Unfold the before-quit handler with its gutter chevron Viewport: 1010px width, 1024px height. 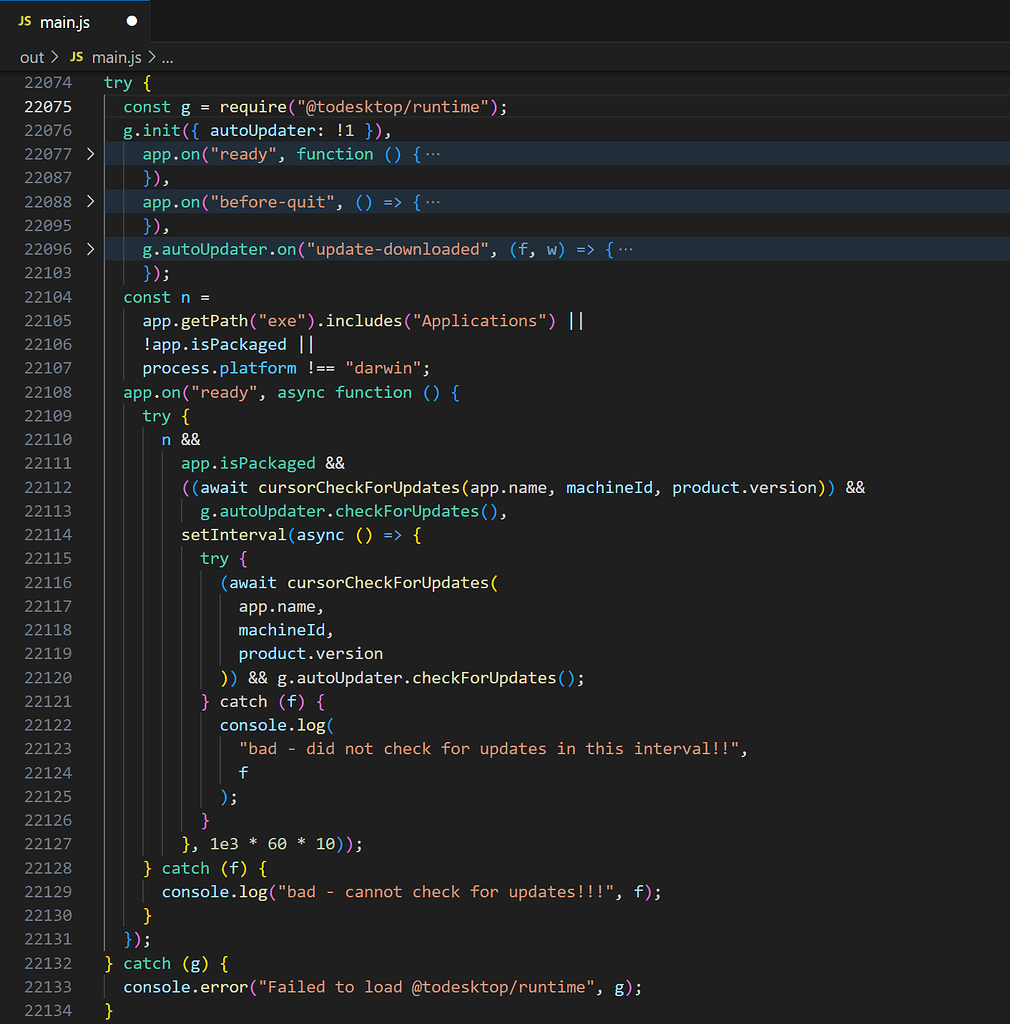coord(90,202)
